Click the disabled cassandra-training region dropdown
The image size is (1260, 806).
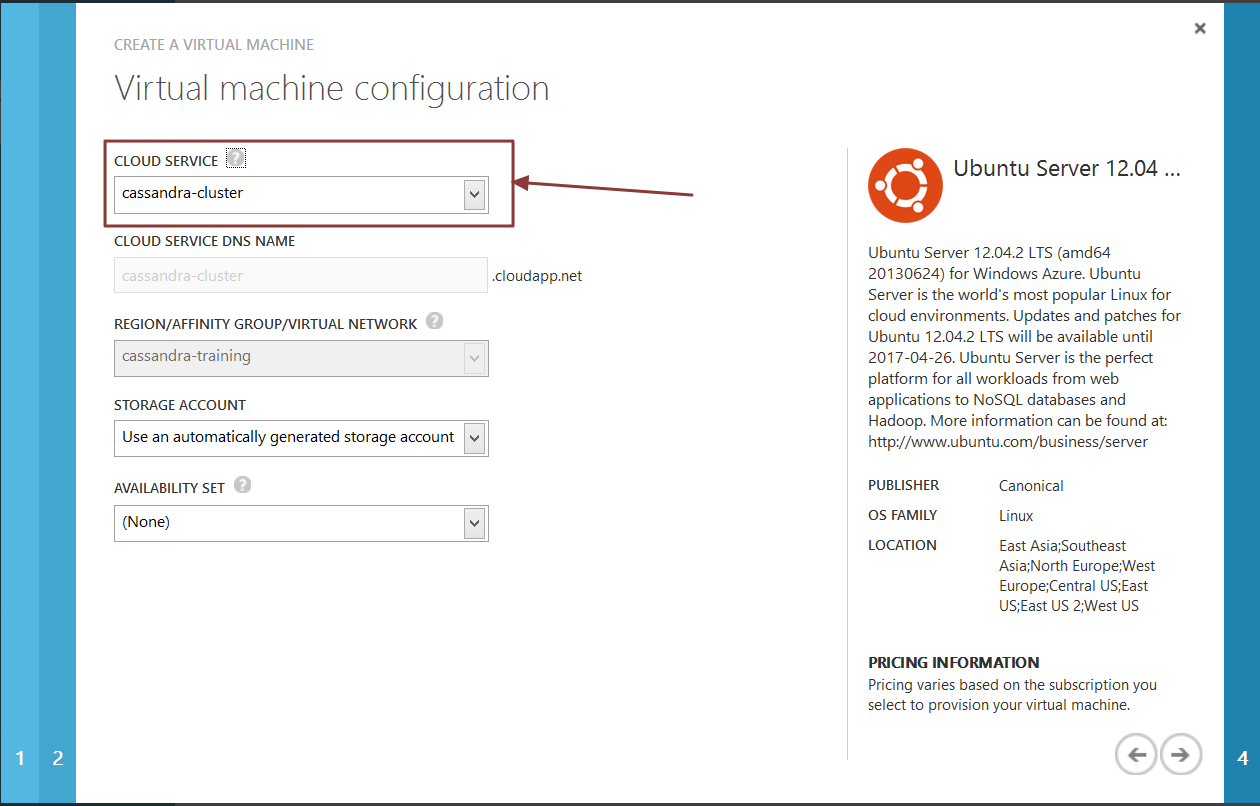click(301, 357)
